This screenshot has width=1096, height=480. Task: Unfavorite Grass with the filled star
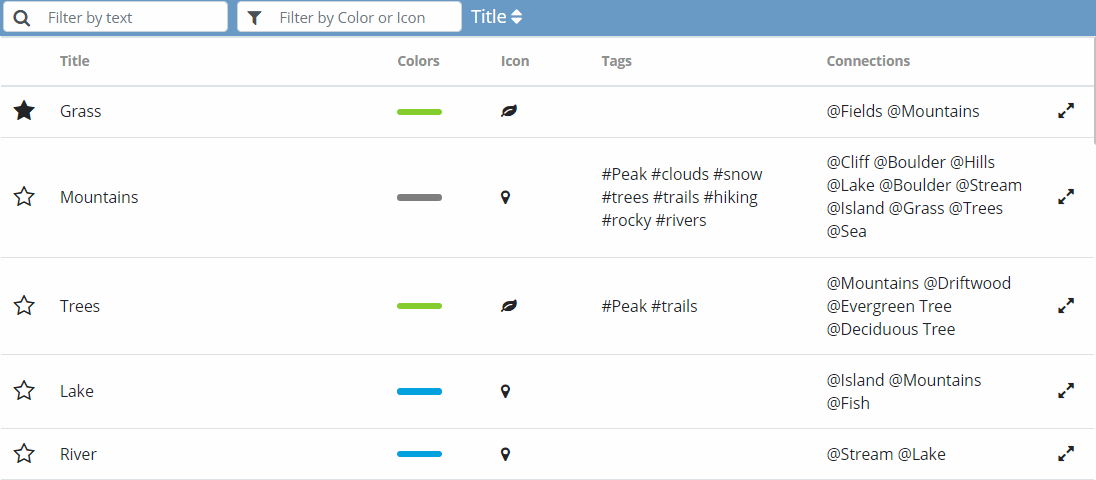pyautogui.click(x=24, y=110)
